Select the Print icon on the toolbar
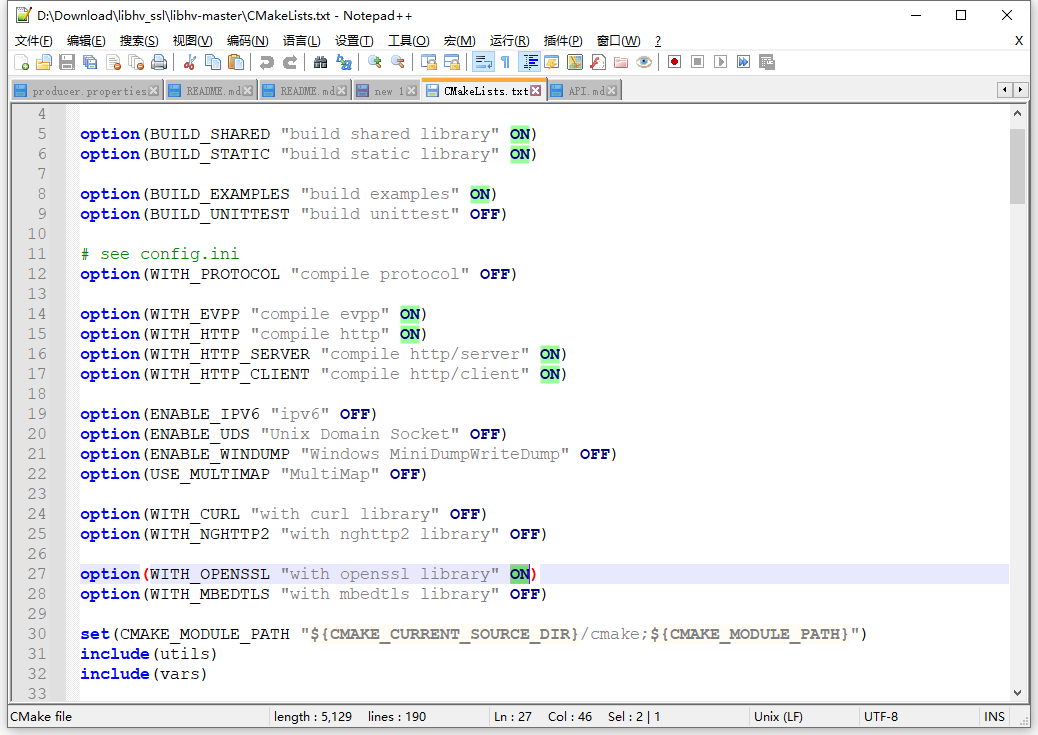 click(158, 62)
